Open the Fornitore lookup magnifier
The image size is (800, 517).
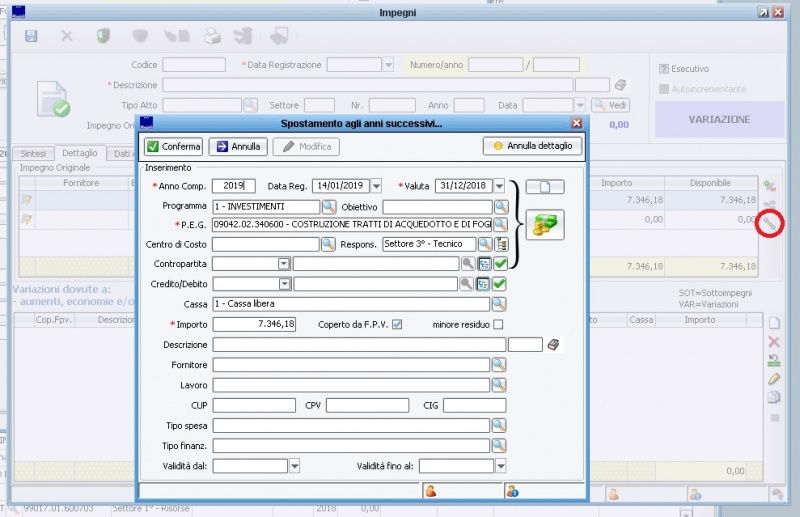(x=499, y=365)
